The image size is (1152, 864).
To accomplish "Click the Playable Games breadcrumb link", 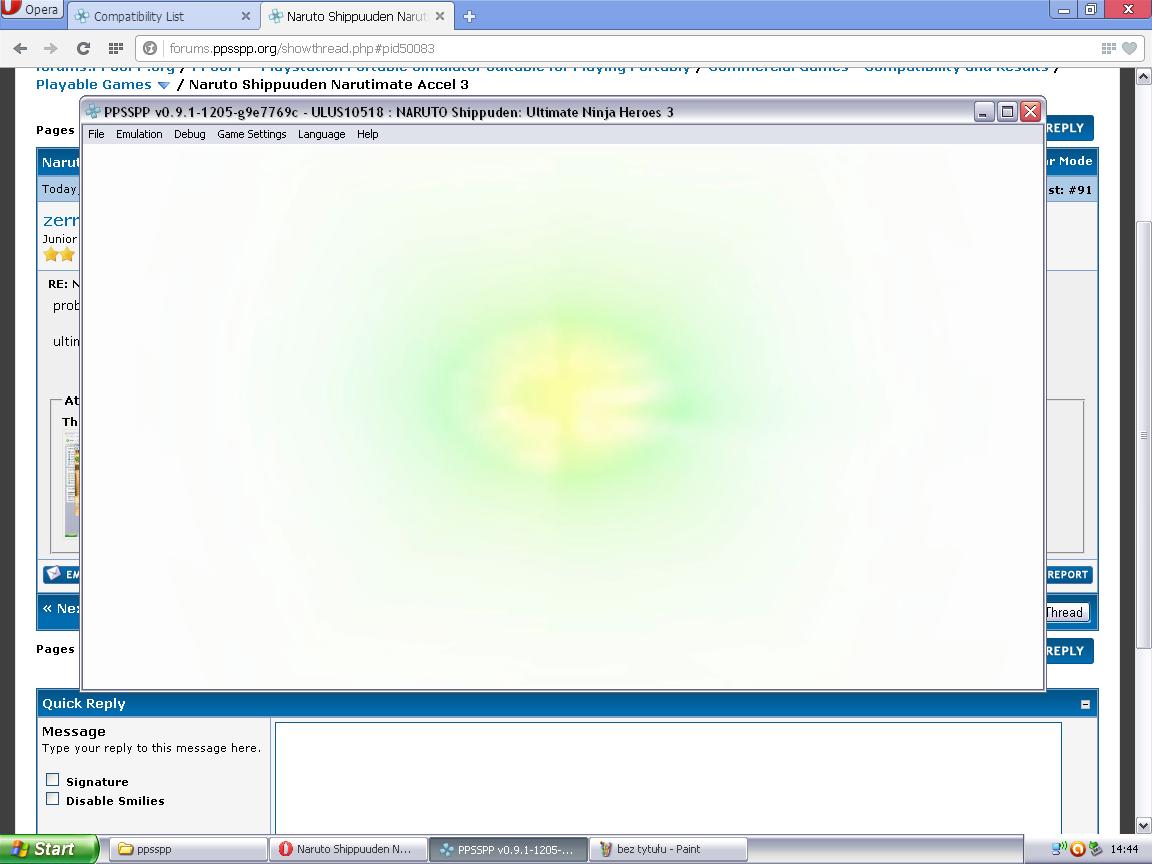I will [93, 85].
